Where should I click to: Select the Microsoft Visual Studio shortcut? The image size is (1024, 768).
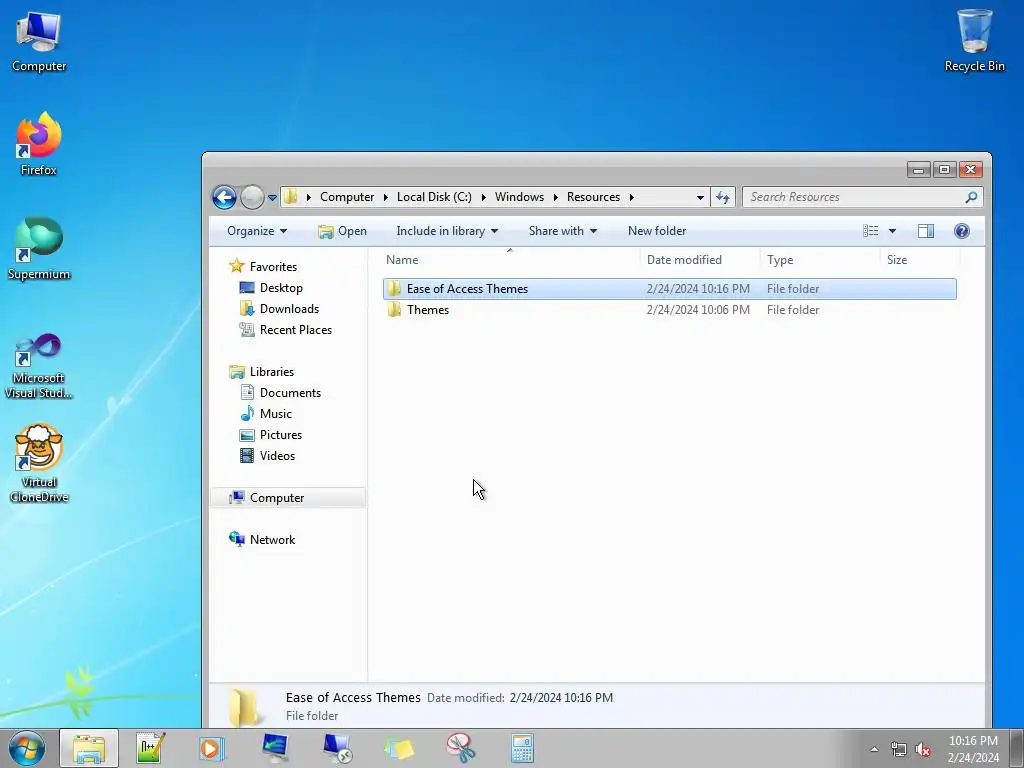(39, 366)
